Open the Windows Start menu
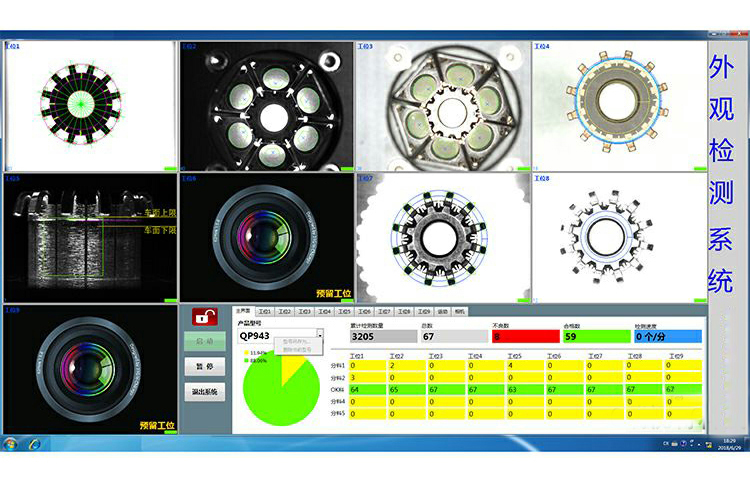This screenshot has height=485, width=750. pos(10,443)
